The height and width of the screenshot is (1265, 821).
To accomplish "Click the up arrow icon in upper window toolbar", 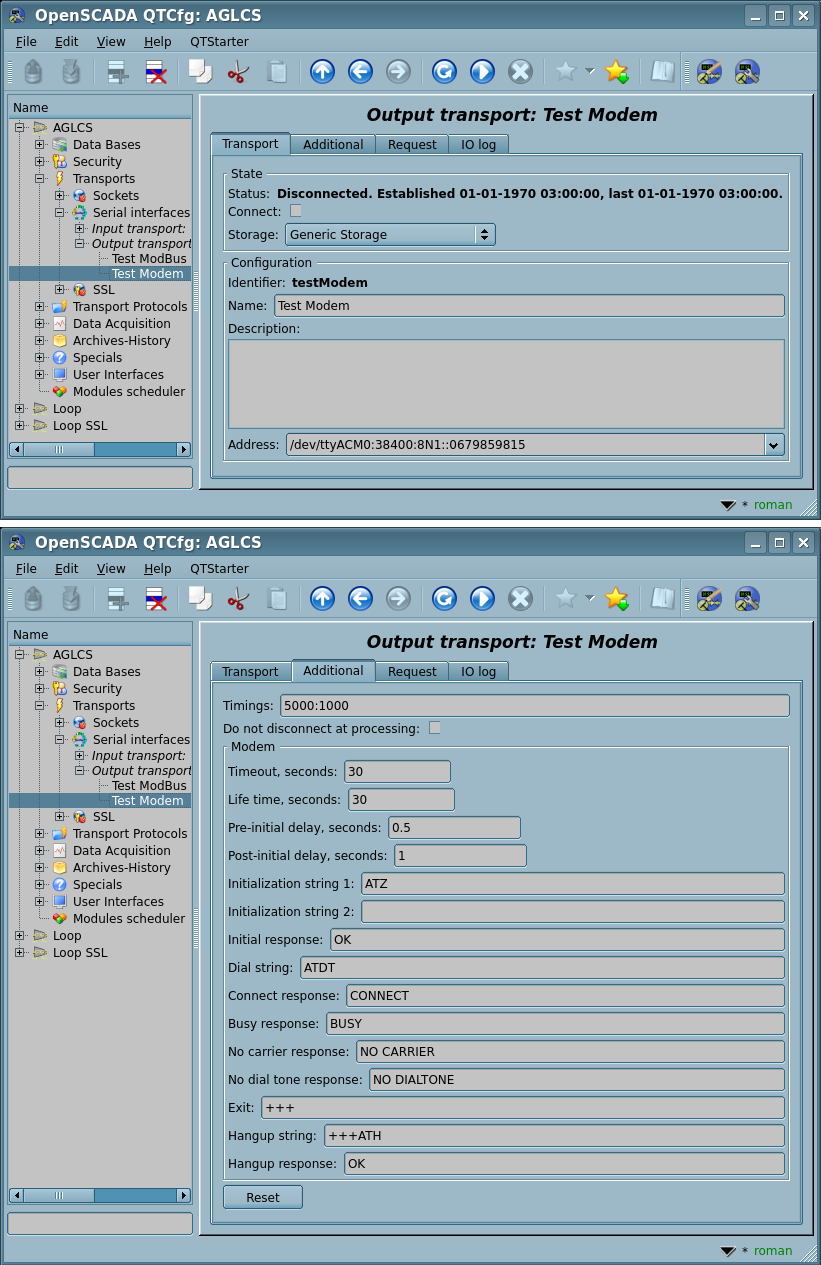I will [322, 72].
